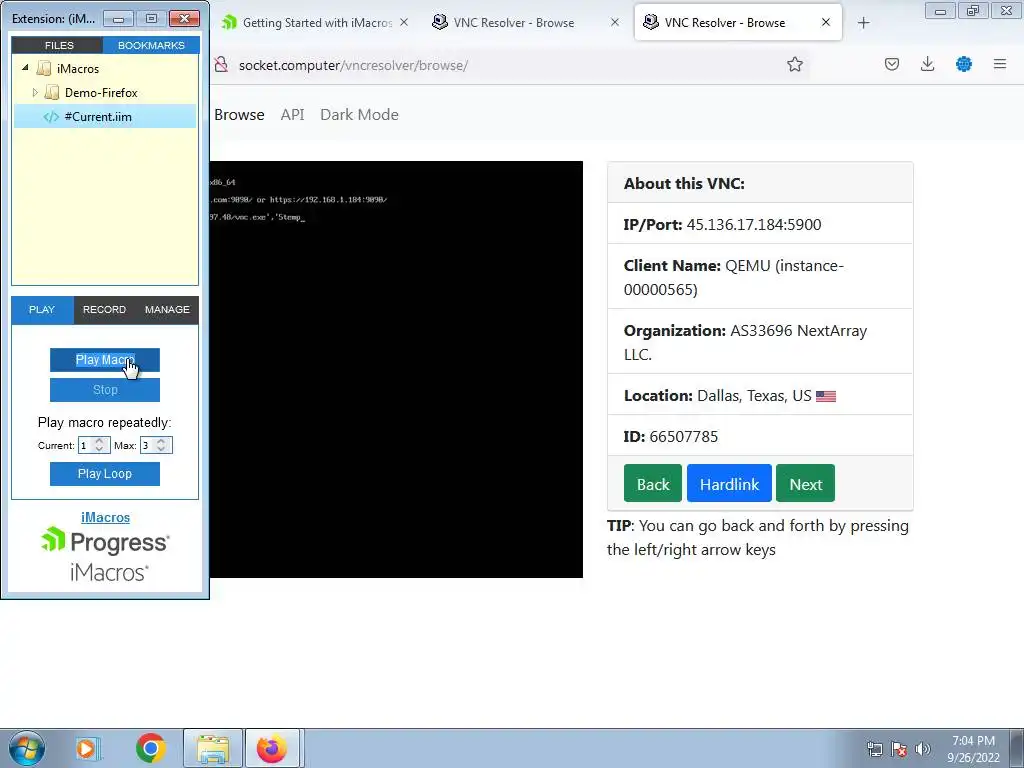Select the Demo-Firefox folder
The image size is (1024, 768).
point(101,93)
